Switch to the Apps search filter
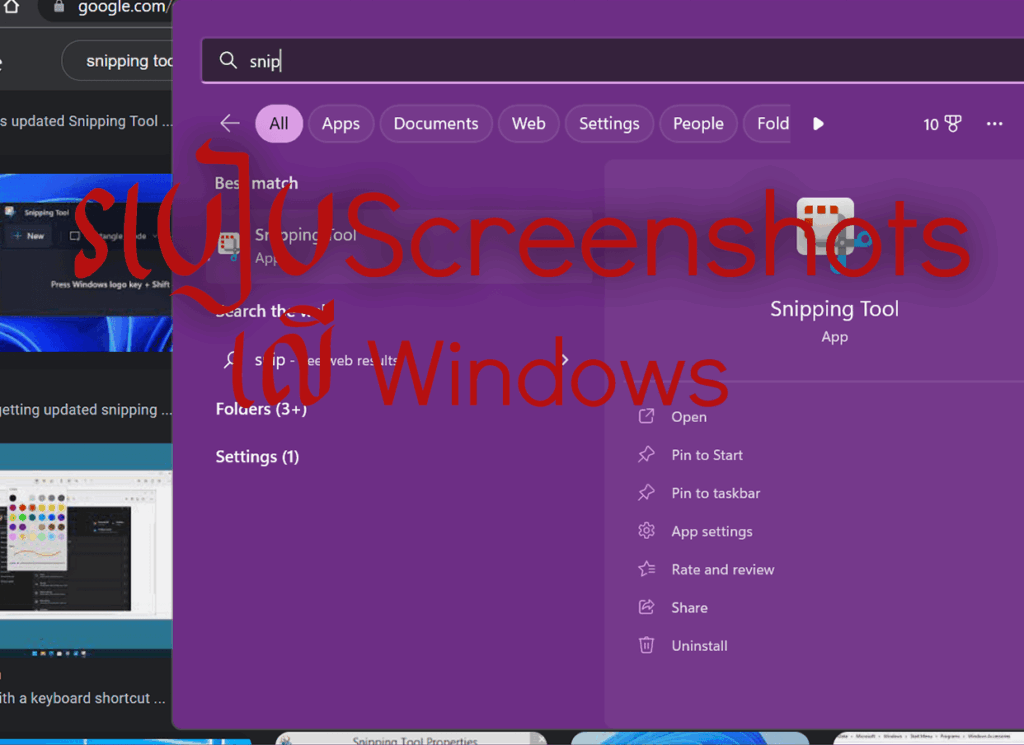This screenshot has width=1024, height=745. coord(341,123)
